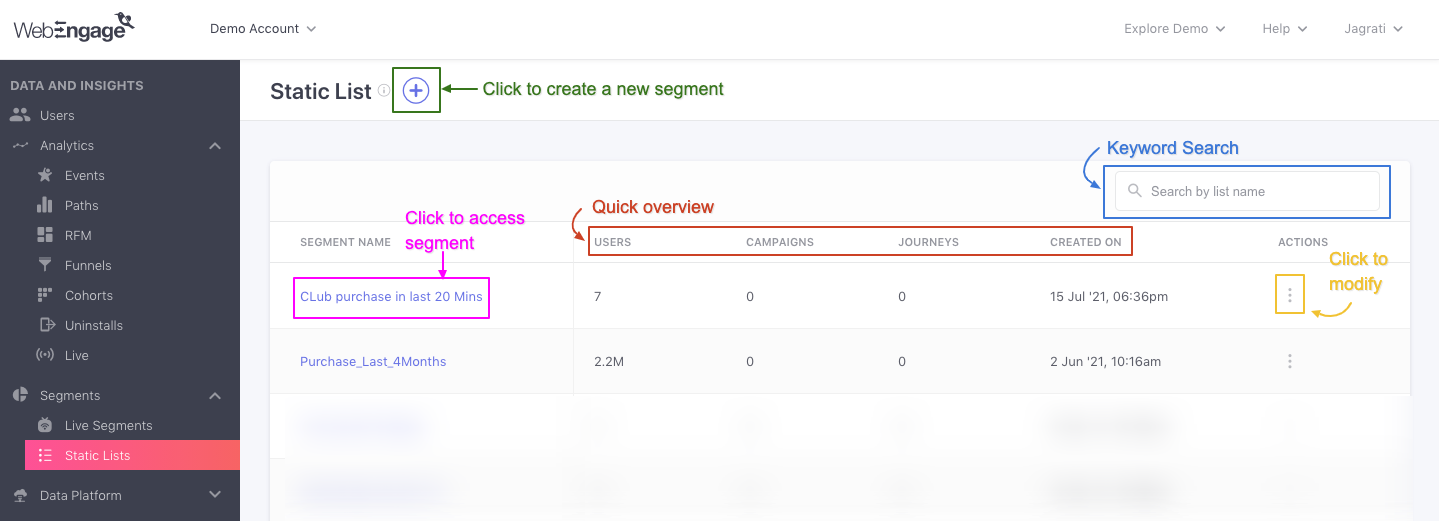
Task: Click the Live broadcast icon
Action: tap(45, 355)
